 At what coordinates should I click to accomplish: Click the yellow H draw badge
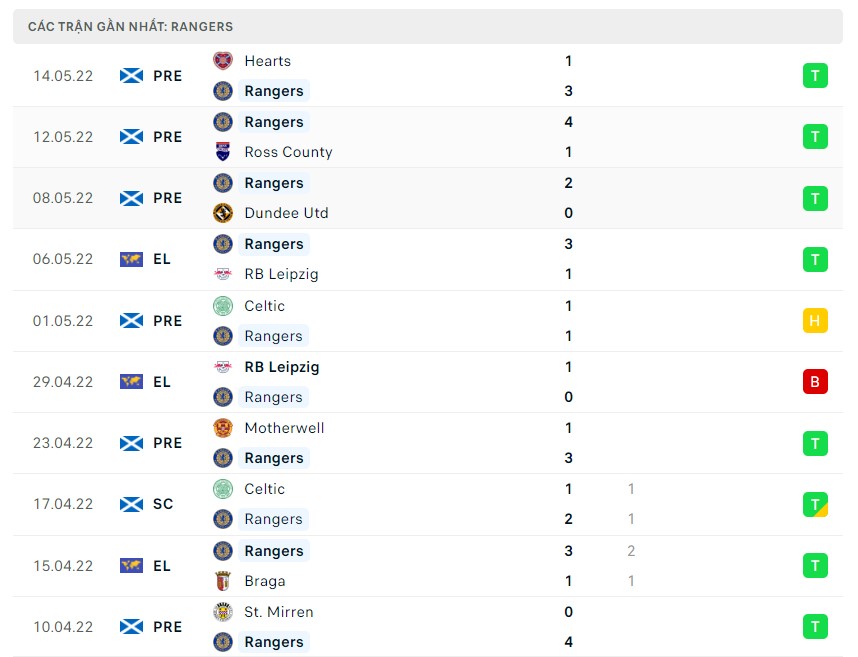pyautogui.click(x=815, y=321)
